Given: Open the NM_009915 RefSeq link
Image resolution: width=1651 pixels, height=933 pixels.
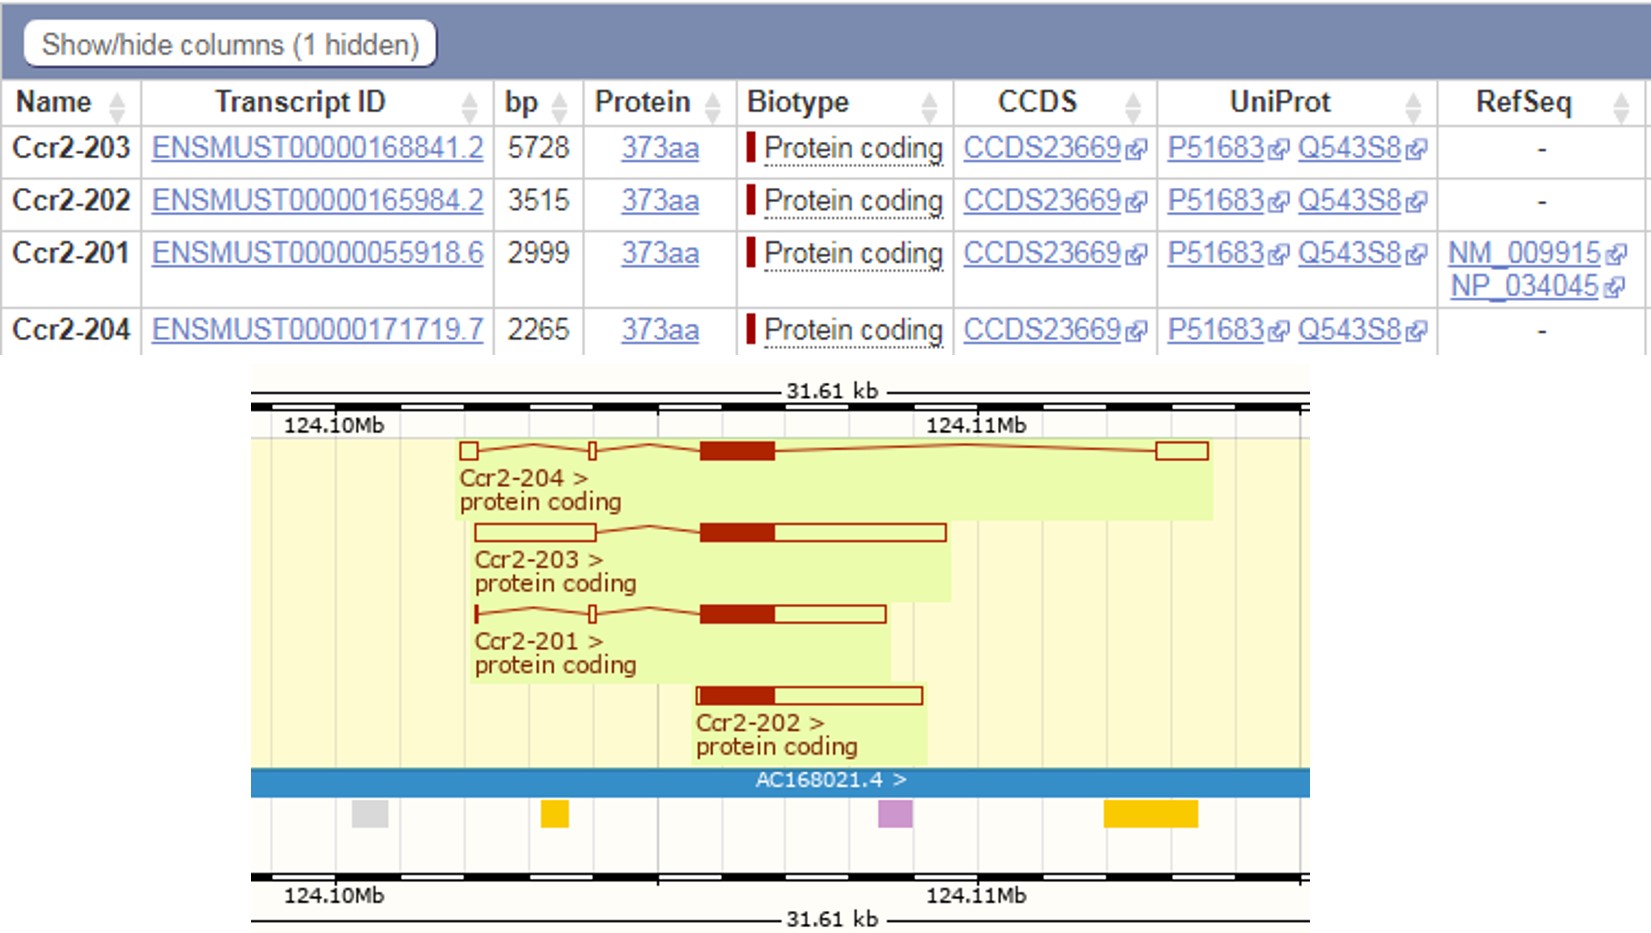Looking at the screenshot, I should 1524,253.
